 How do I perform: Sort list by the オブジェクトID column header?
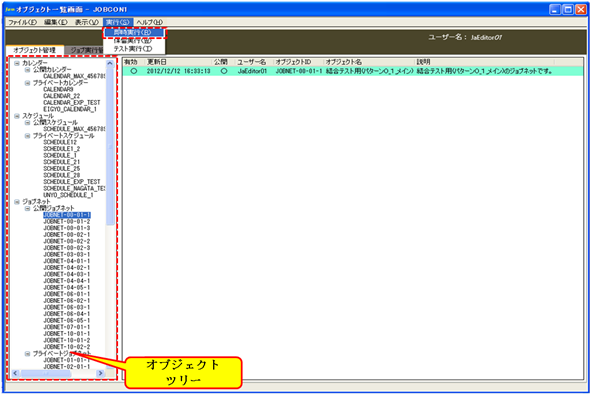[299, 62]
